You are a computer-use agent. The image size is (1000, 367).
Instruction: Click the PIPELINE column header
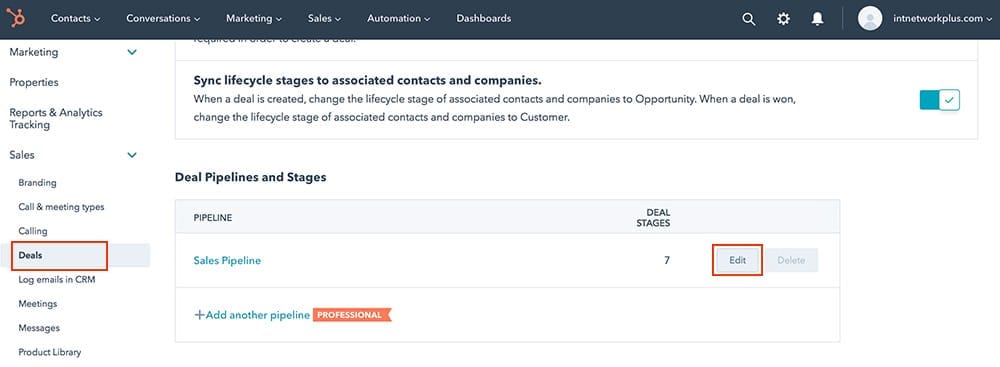[x=213, y=218]
